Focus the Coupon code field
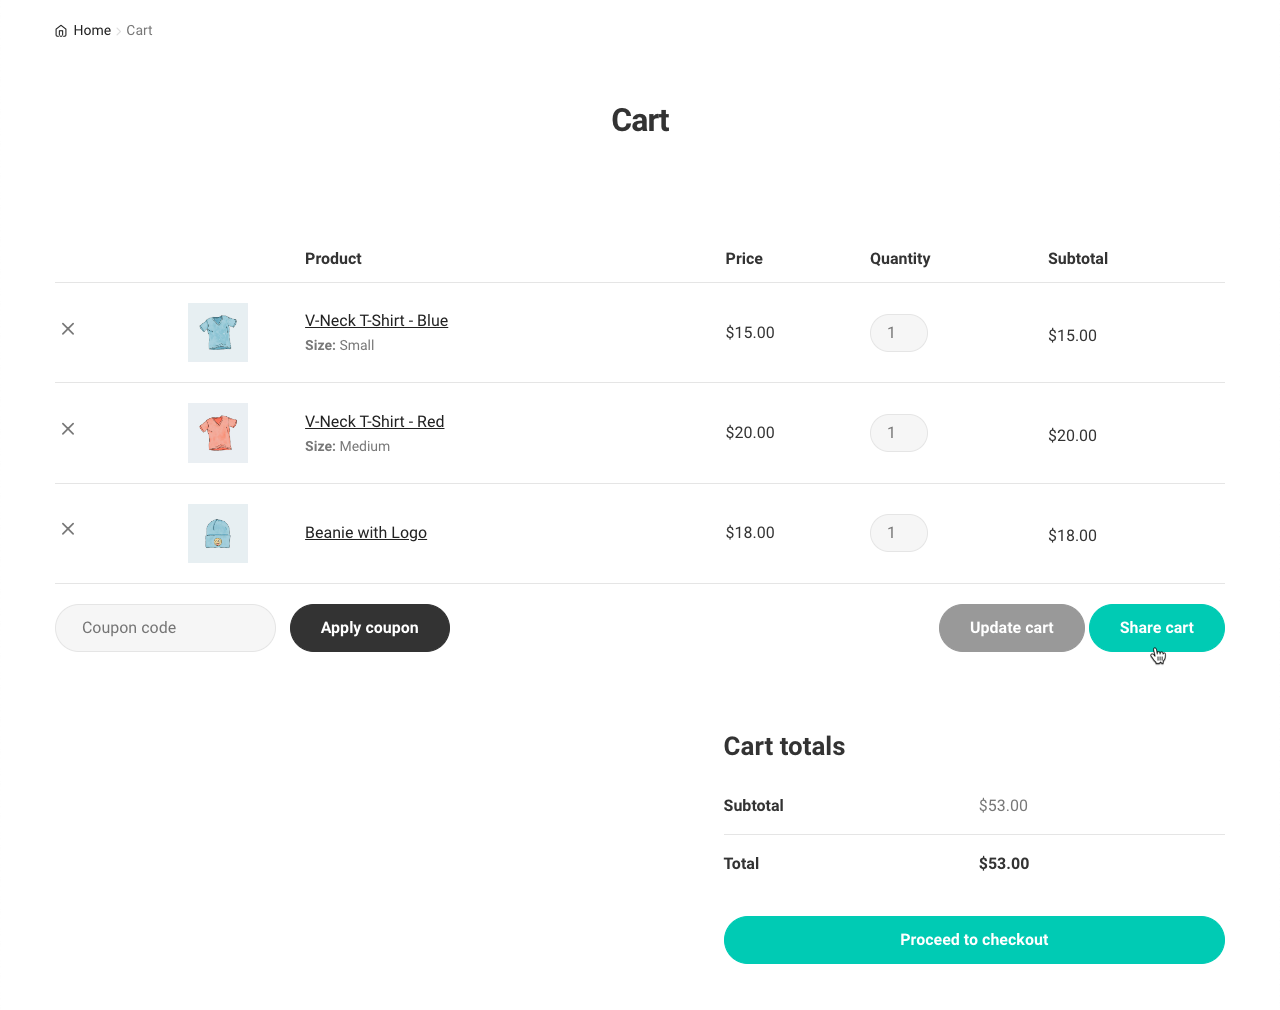Screen dimensions: 1280x1010 tap(165, 628)
